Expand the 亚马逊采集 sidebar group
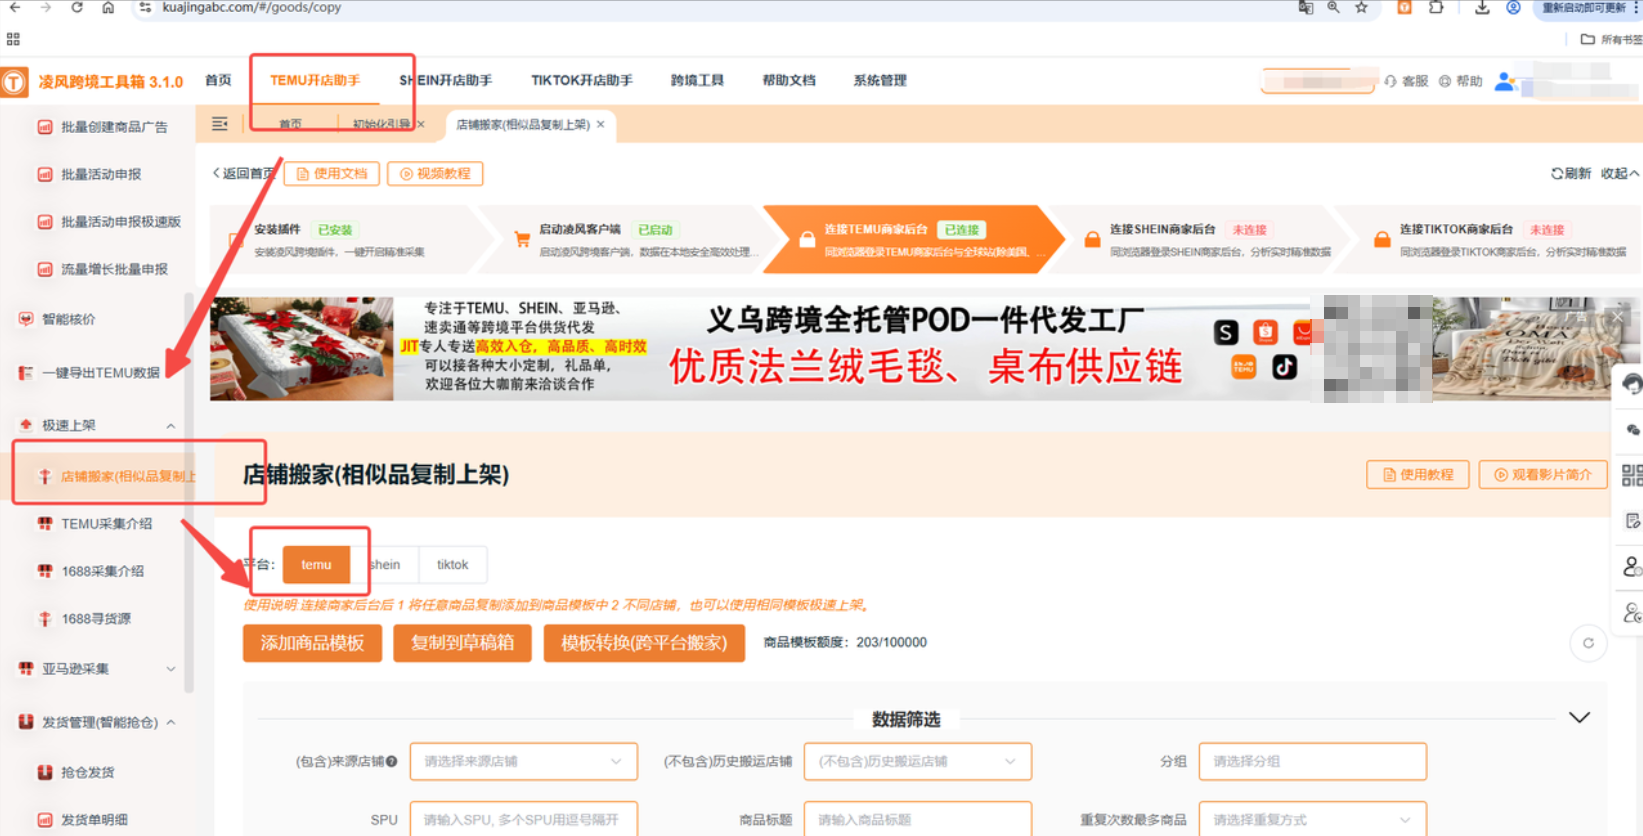 170,668
